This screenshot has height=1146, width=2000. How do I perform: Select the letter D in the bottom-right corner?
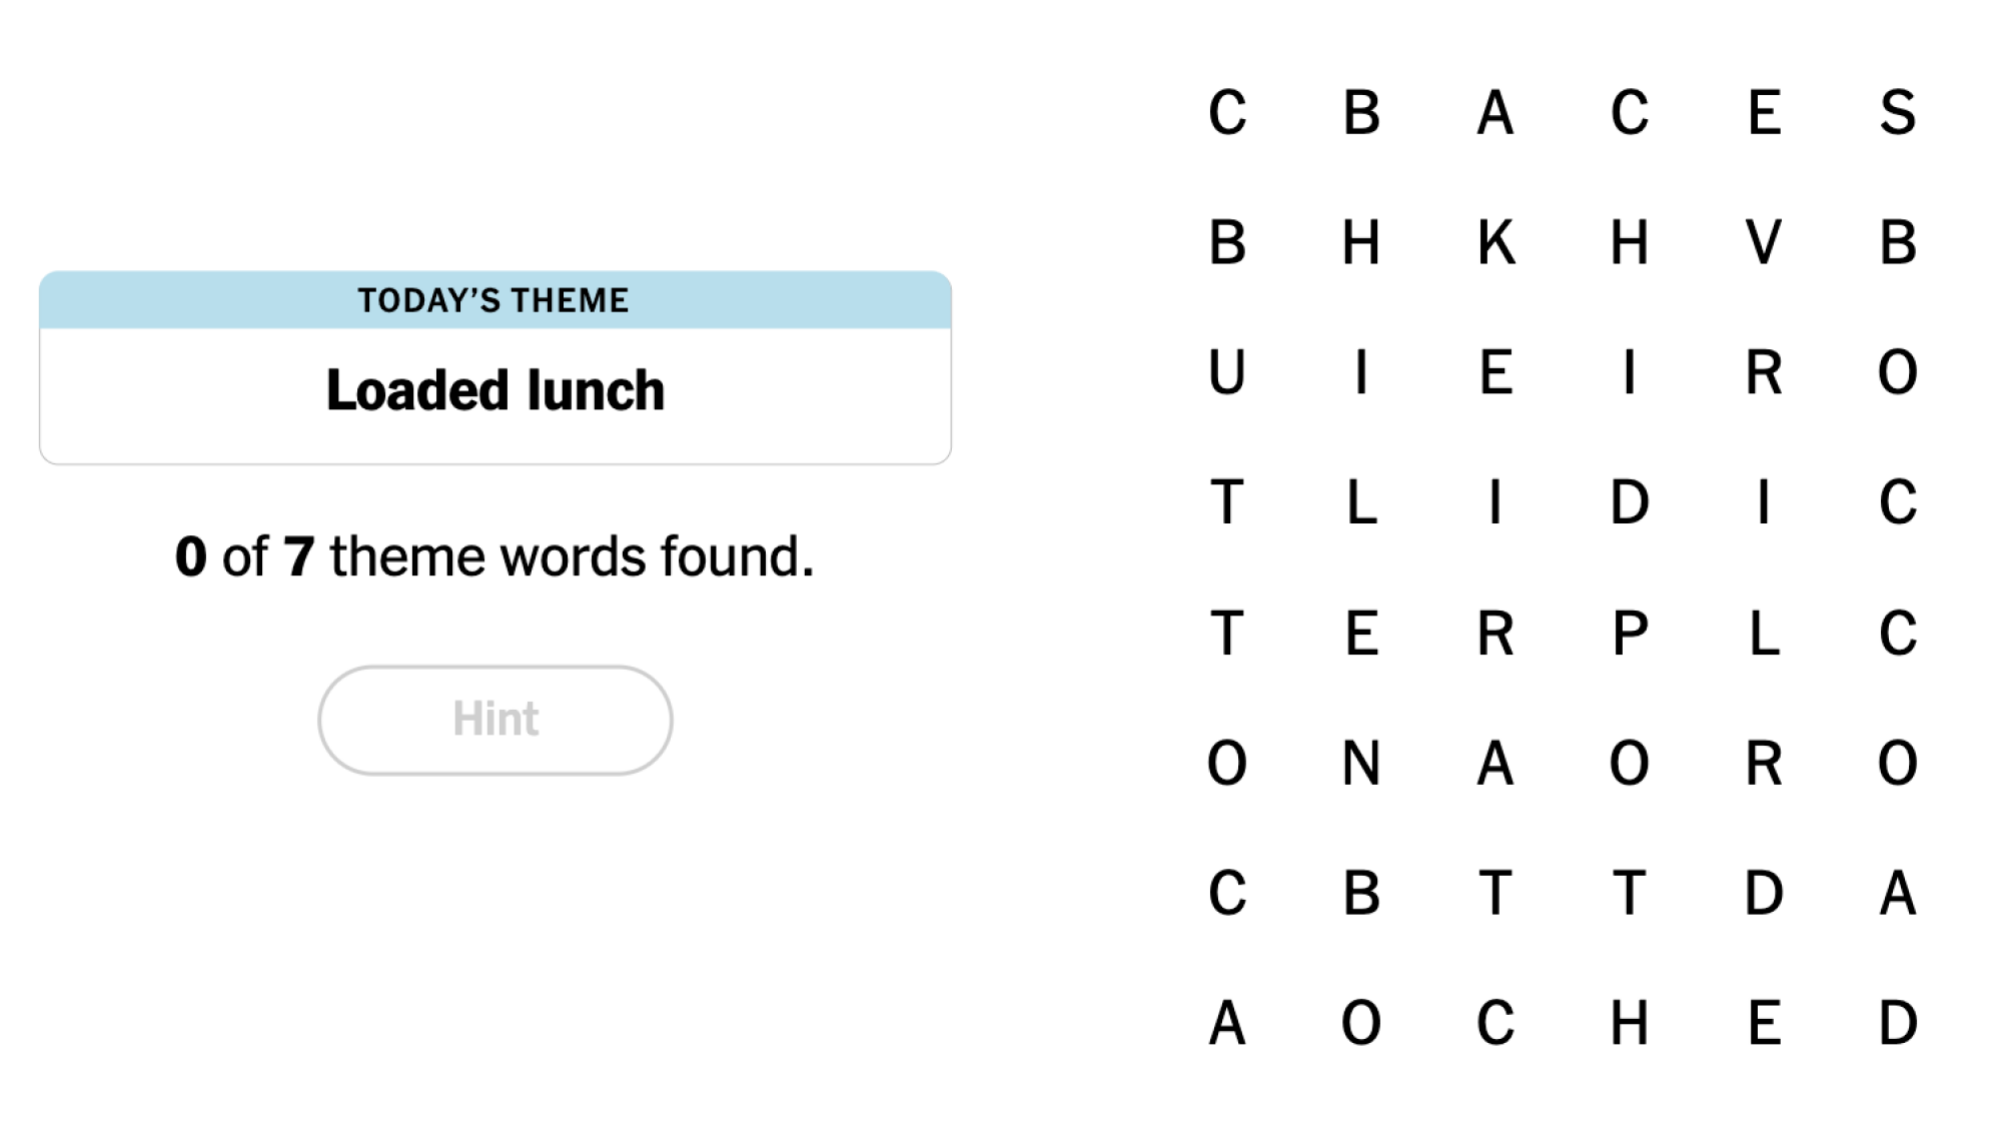coord(1898,1021)
